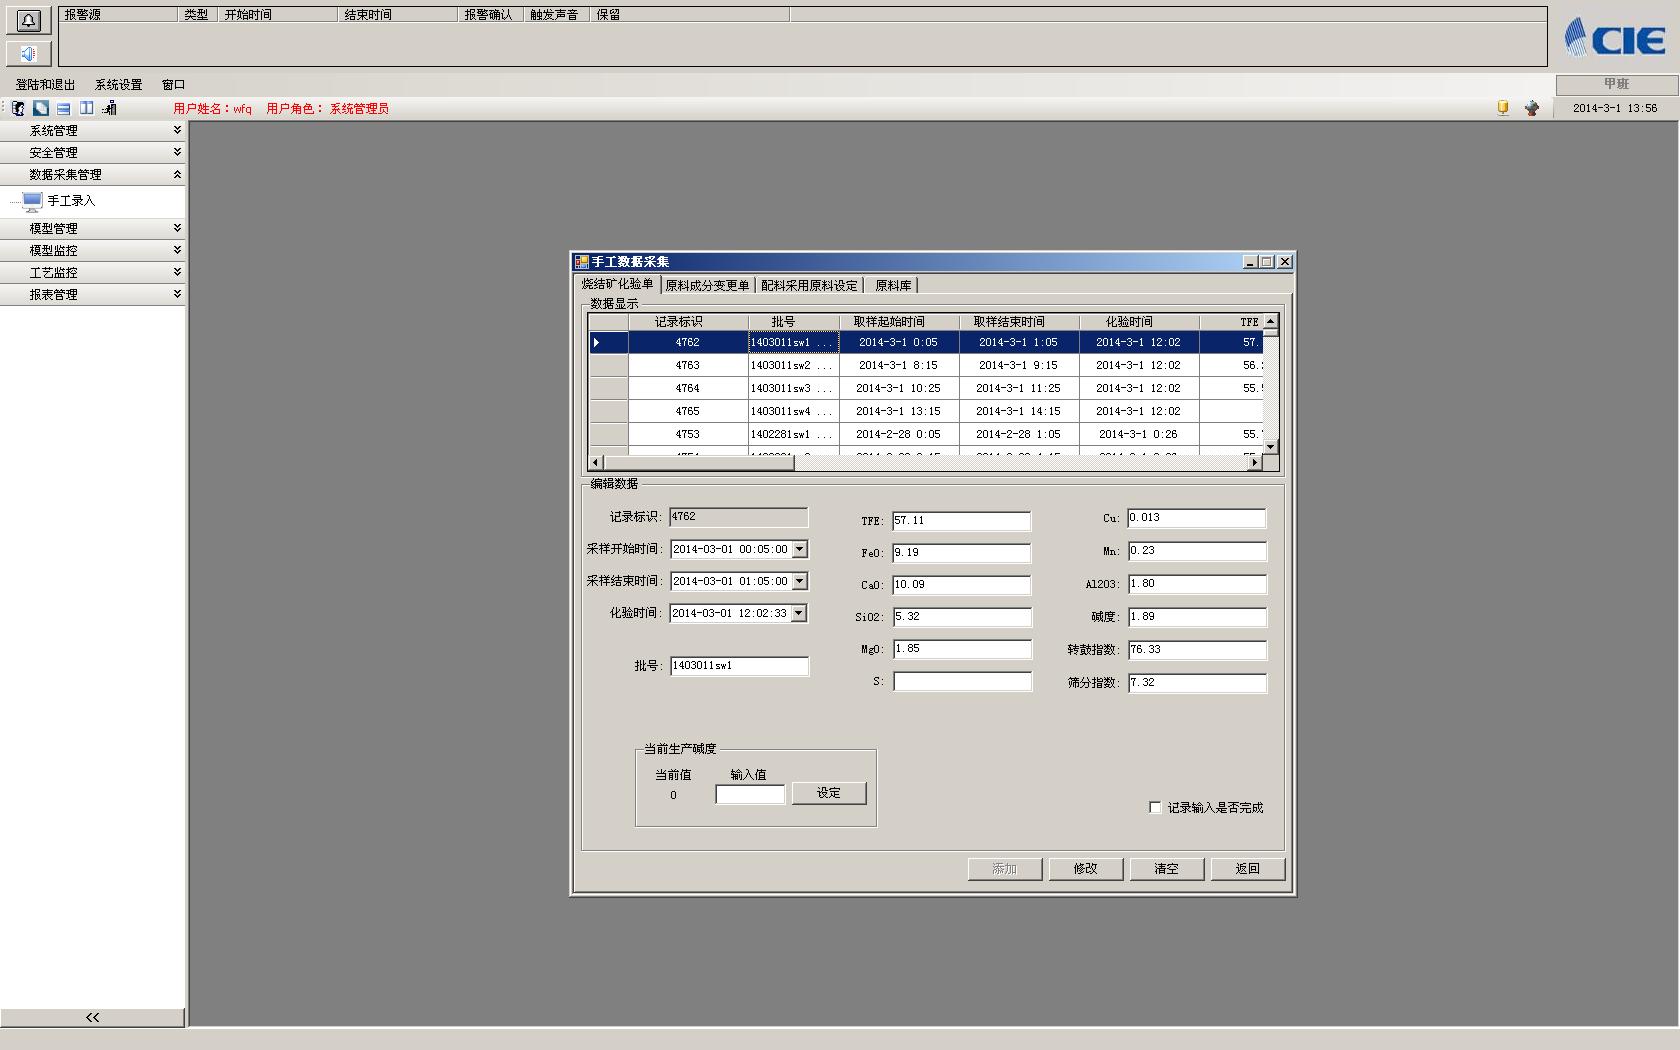The height and width of the screenshot is (1050, 1680).
Task: Click the TFE input field
Action: 961,521
